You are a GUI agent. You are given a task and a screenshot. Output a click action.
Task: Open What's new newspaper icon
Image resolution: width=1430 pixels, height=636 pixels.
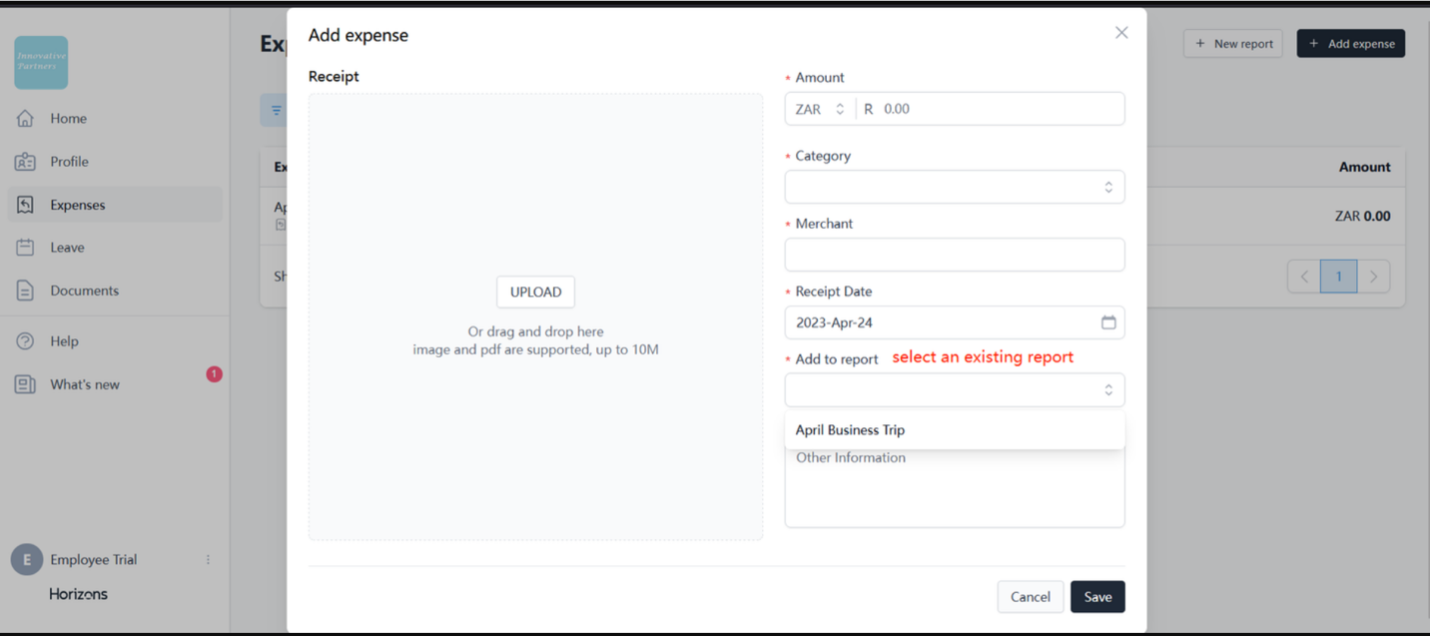[26, 385]
